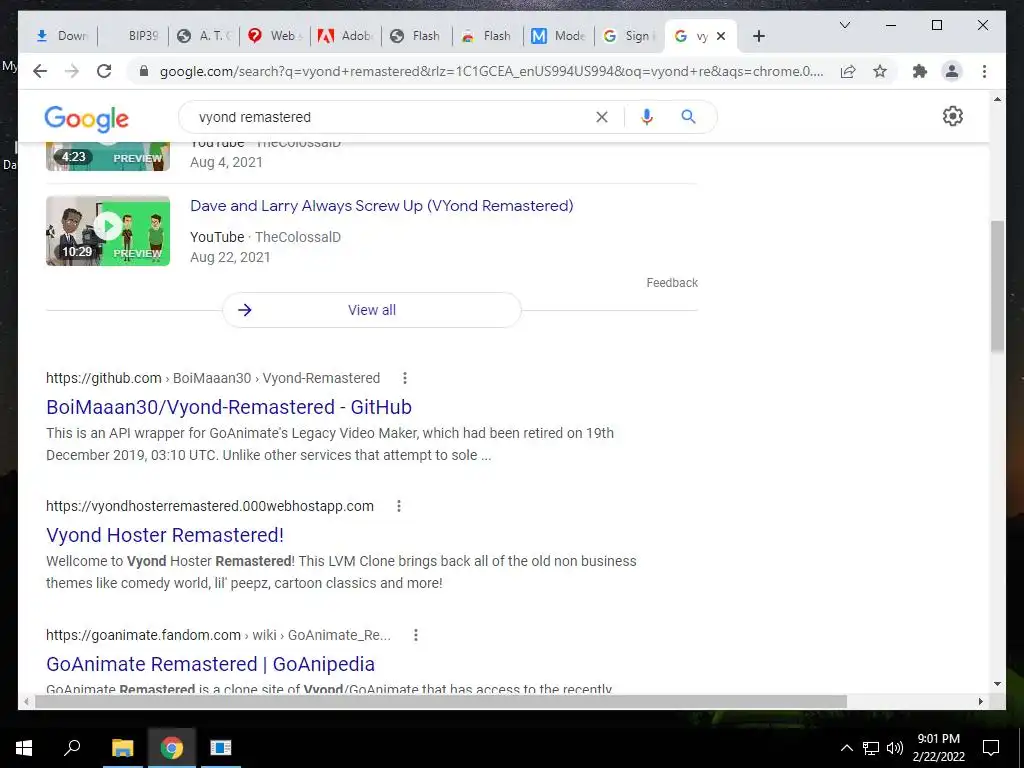Switch to the first Flash tab
The width and height of the screenshot is (1024, 768).
[417, 36]
